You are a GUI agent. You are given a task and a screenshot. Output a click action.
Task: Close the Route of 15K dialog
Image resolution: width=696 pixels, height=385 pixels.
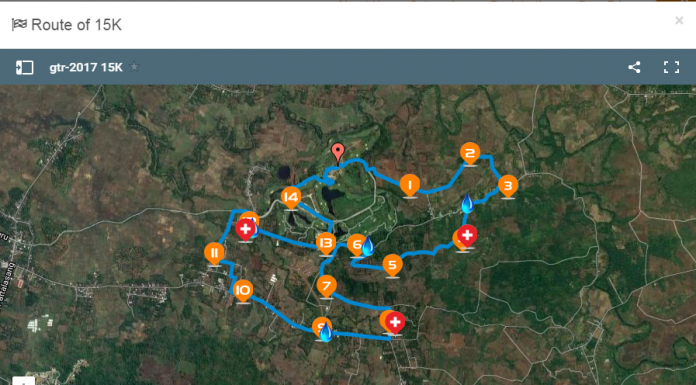(679, 20)
